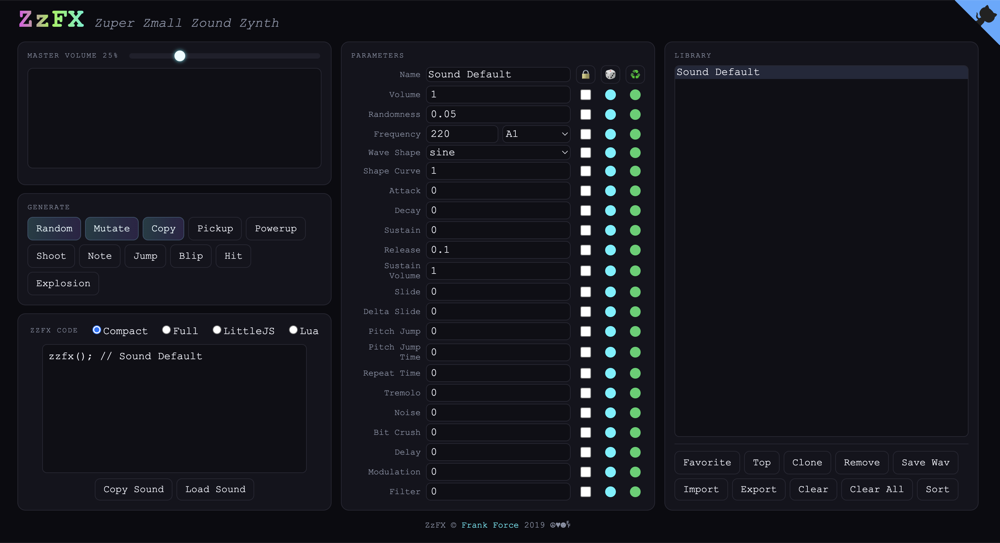
Task: Tick the lock checkbox for Sustain Volume
Action: (585, 271)
